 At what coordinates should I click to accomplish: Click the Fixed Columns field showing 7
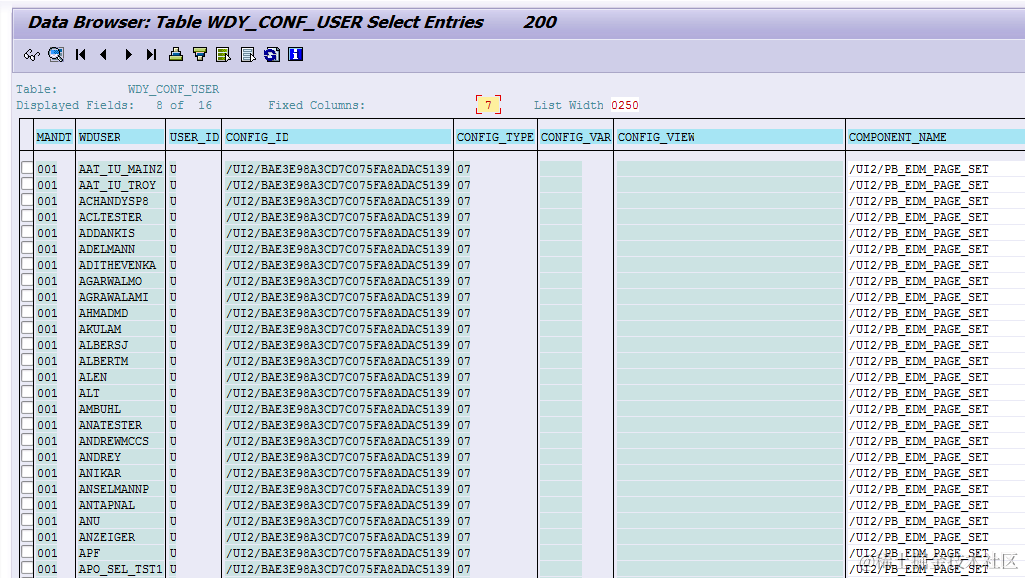coord(488,105)
